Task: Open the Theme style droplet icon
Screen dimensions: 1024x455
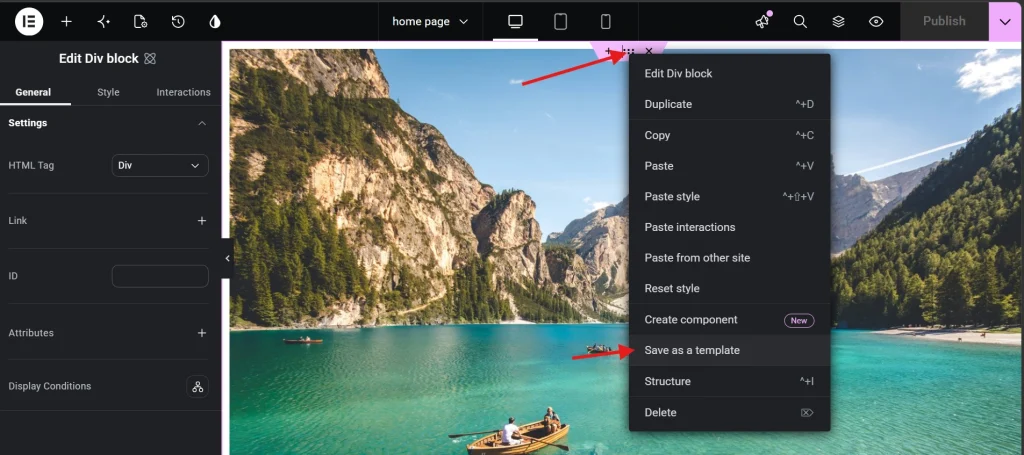Action: (x=215, y=22)
